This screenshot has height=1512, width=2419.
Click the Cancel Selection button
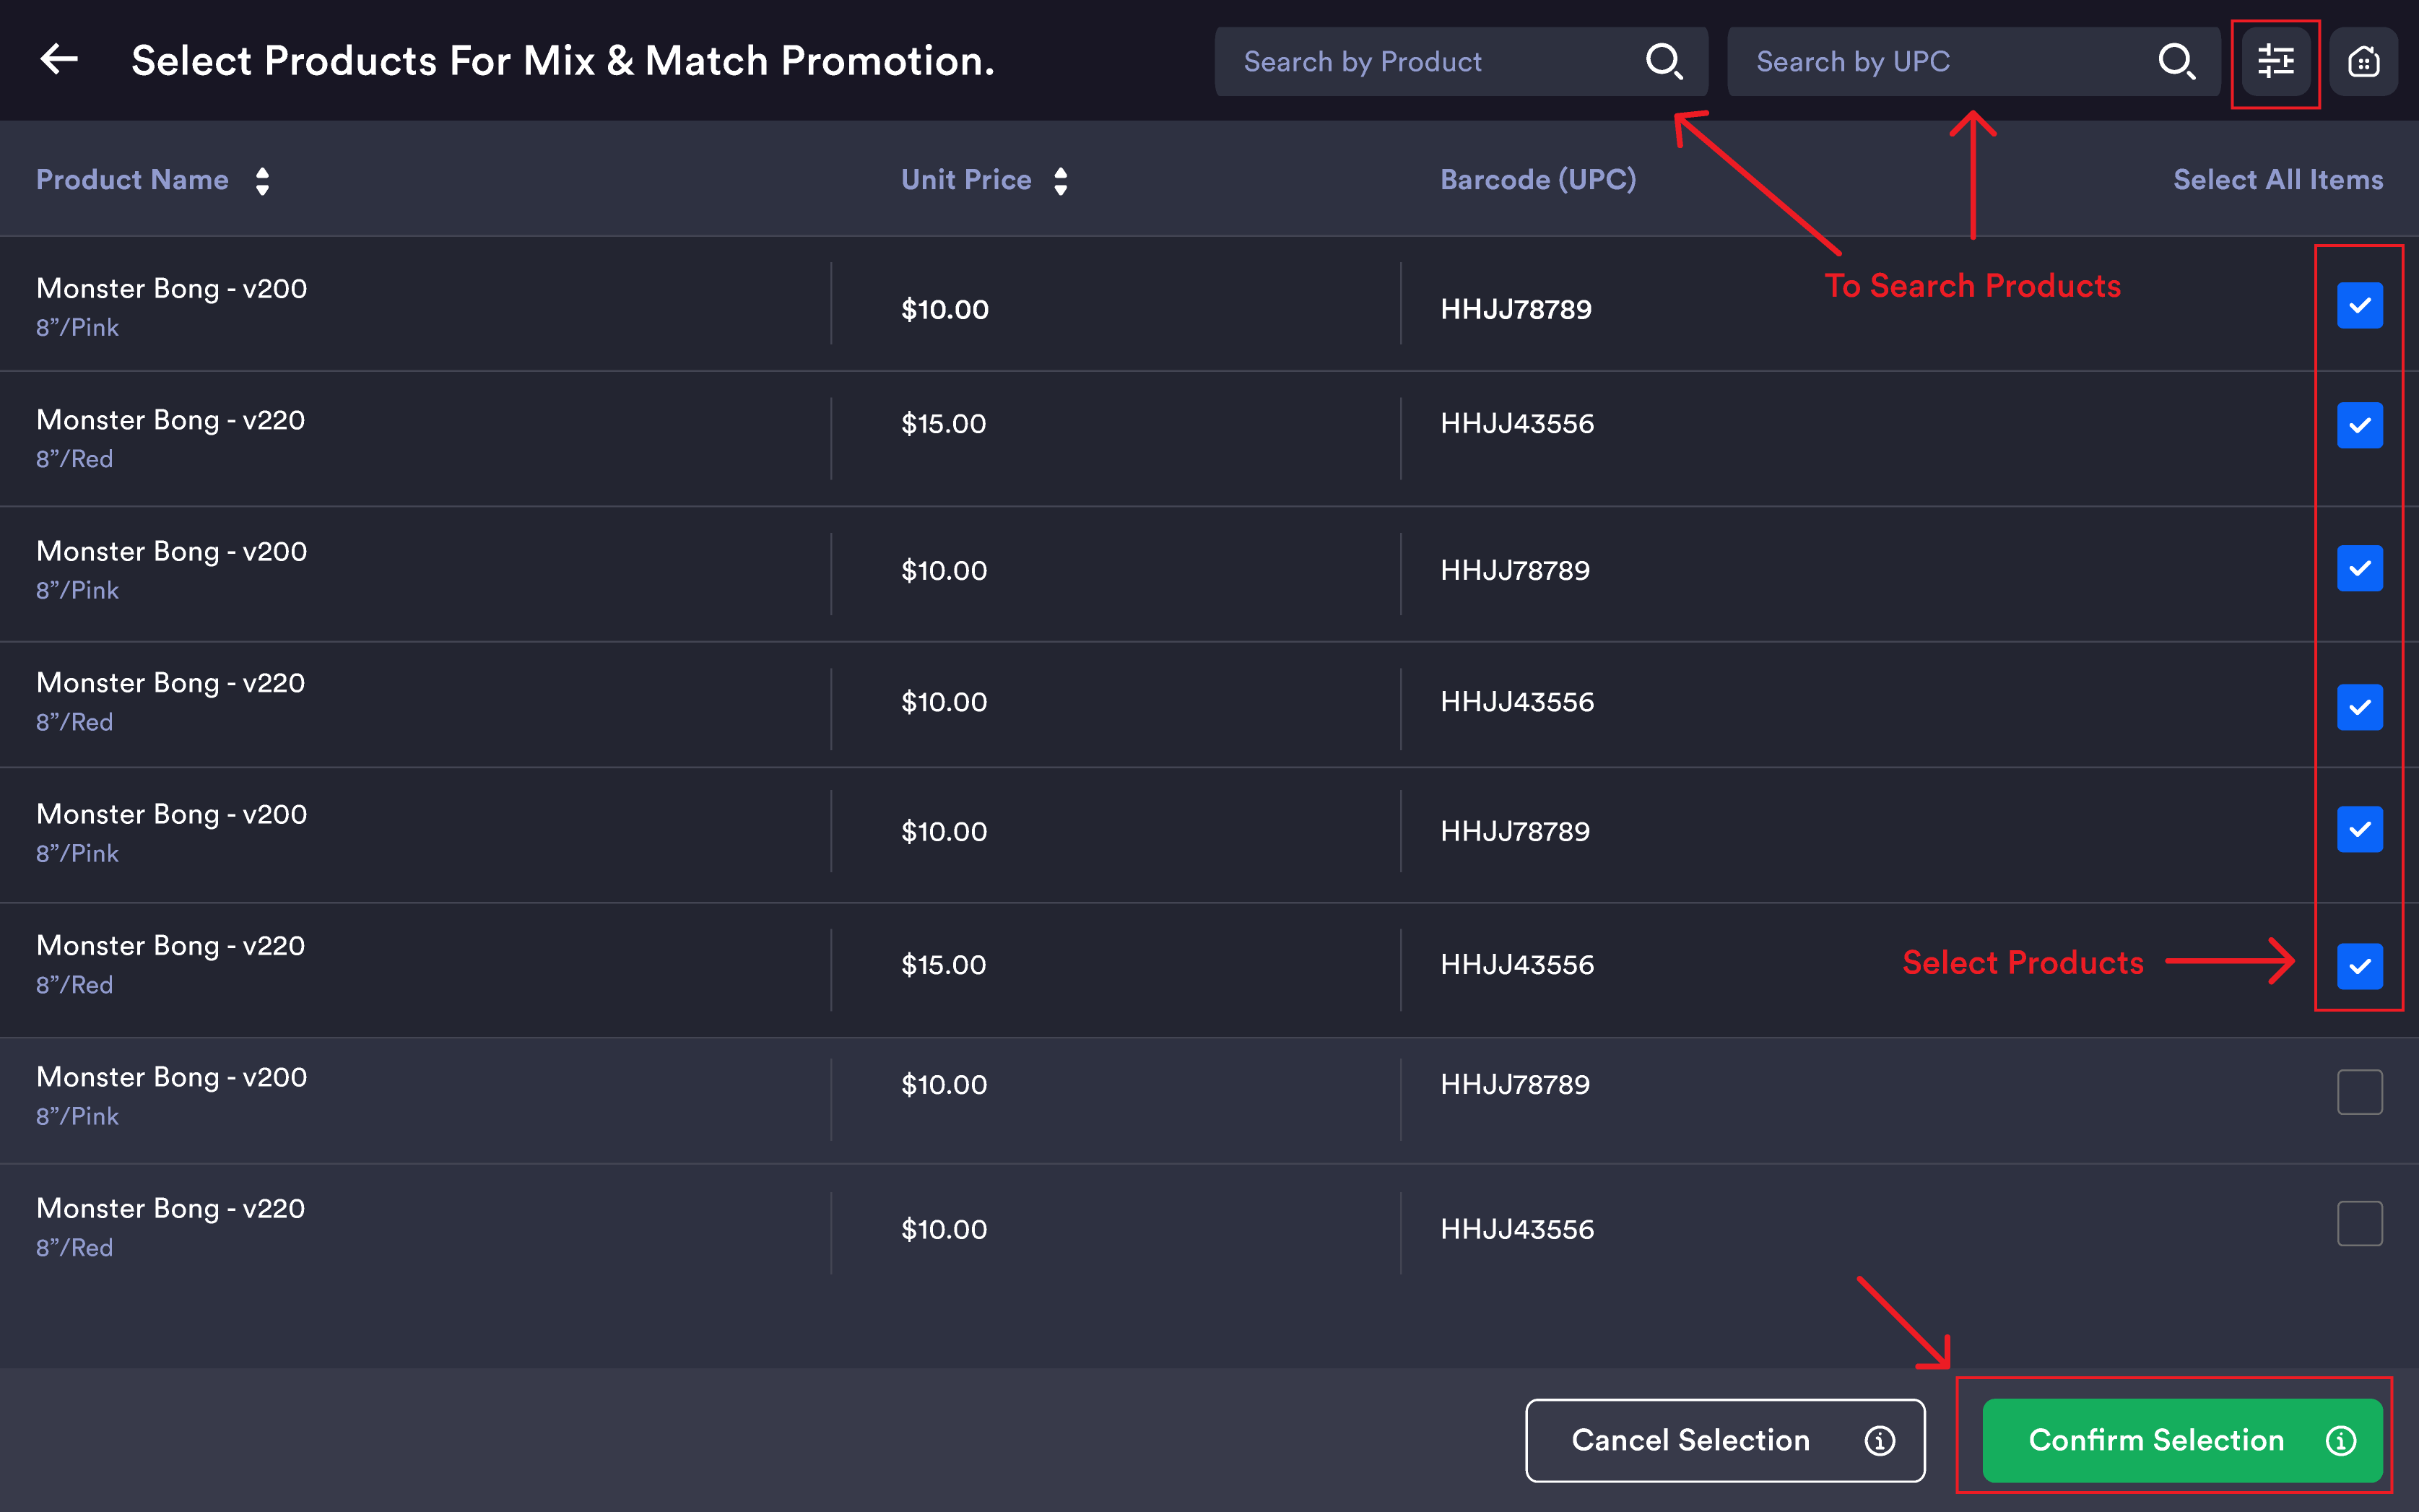[1725, 1440]
